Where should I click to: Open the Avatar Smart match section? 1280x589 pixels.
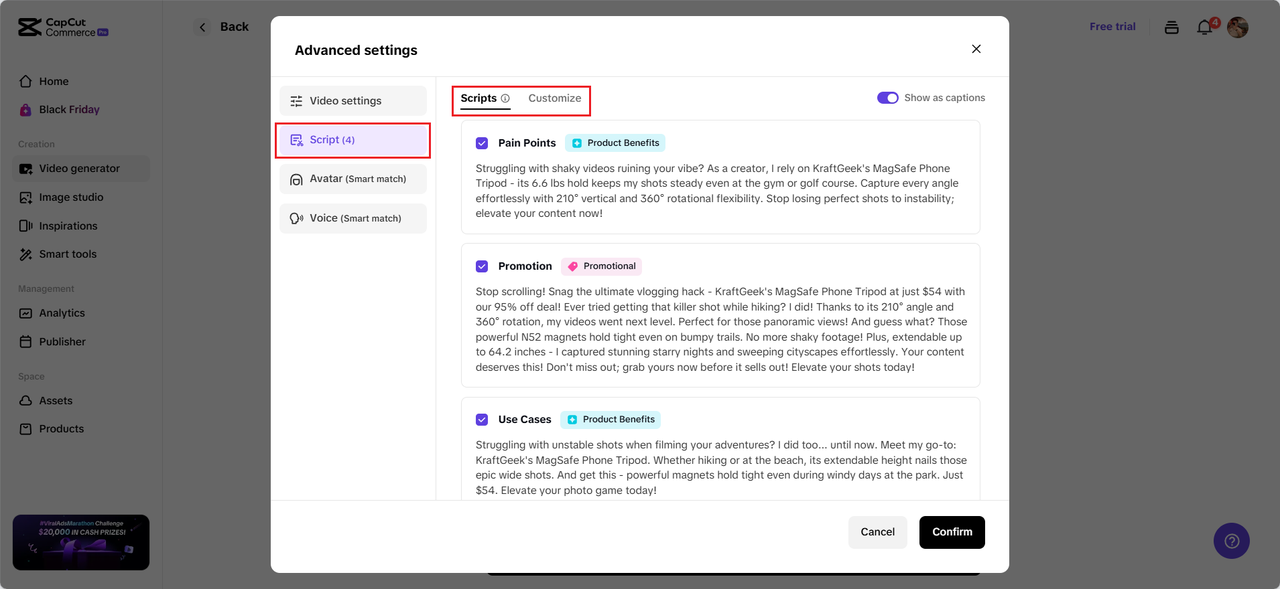pos(353,179)
